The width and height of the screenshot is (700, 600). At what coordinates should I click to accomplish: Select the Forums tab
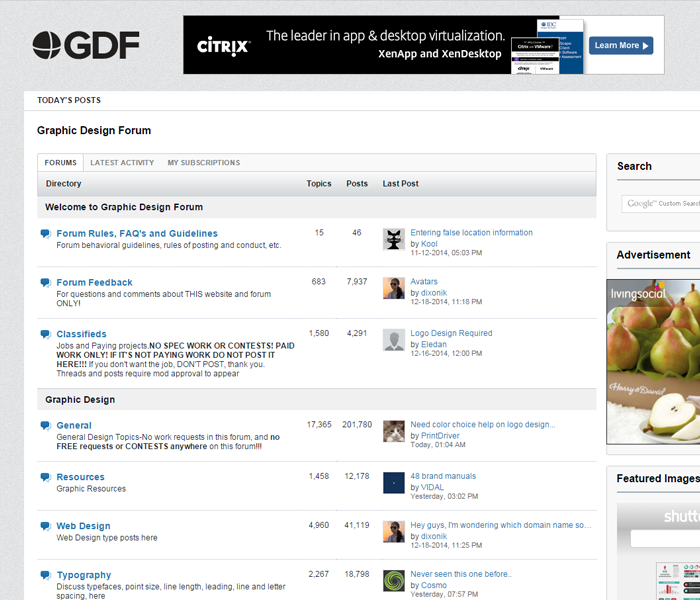click(x=60, y=163)
